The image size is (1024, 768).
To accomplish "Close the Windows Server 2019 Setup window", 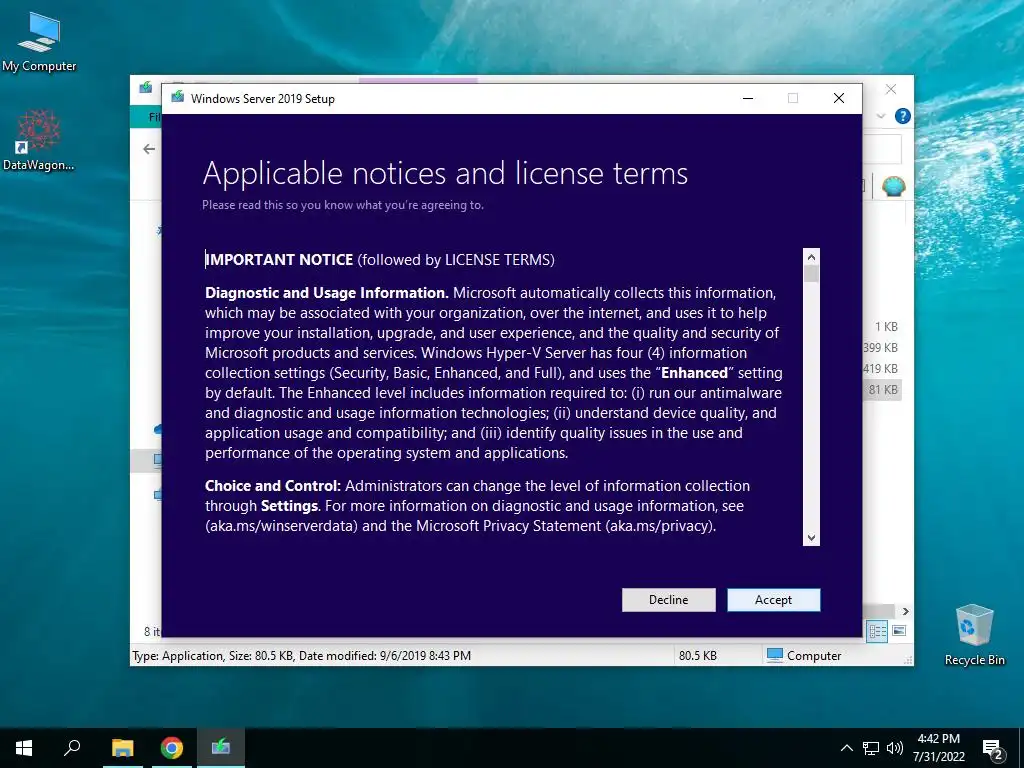I will pos(839,99).
